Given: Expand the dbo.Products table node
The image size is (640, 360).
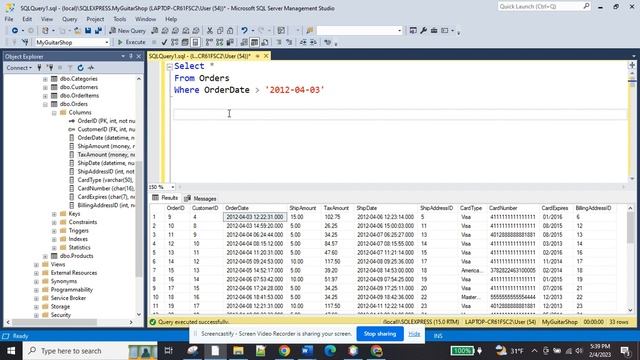Looking at the screenshot, I should [45, 256].
